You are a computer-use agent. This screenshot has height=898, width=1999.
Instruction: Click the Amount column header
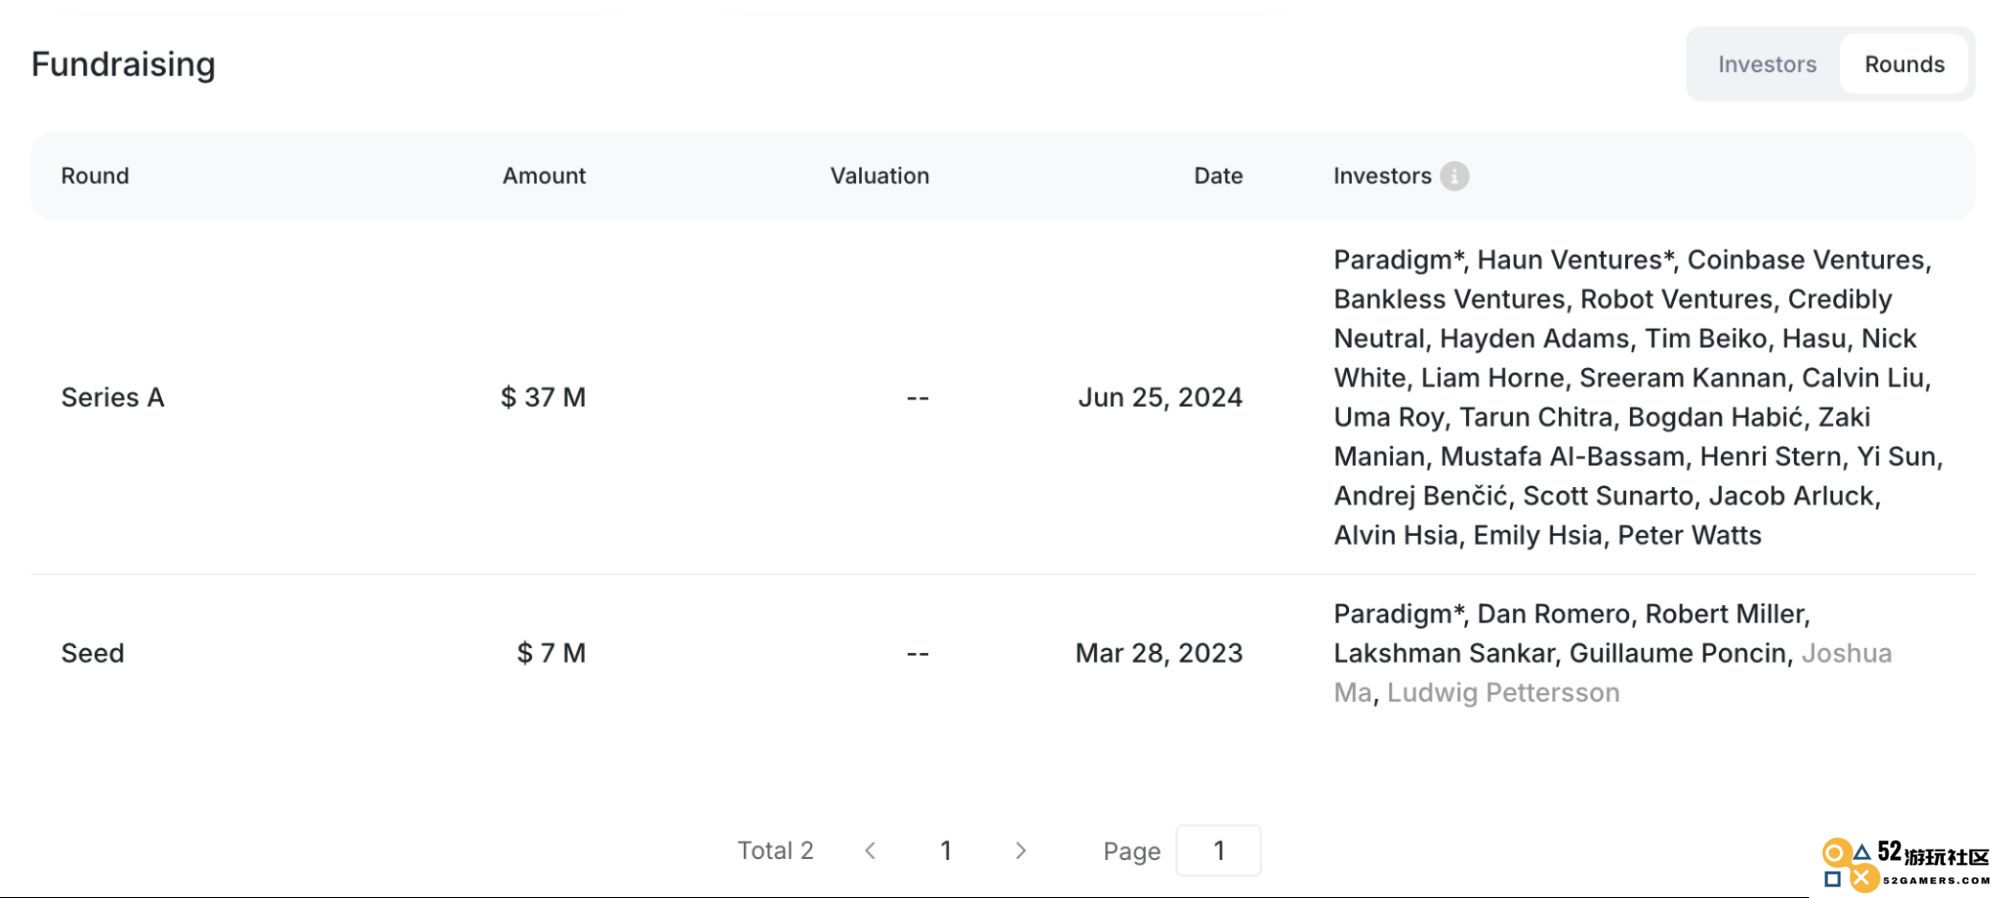pyautogui.click(x=544, y=176)
